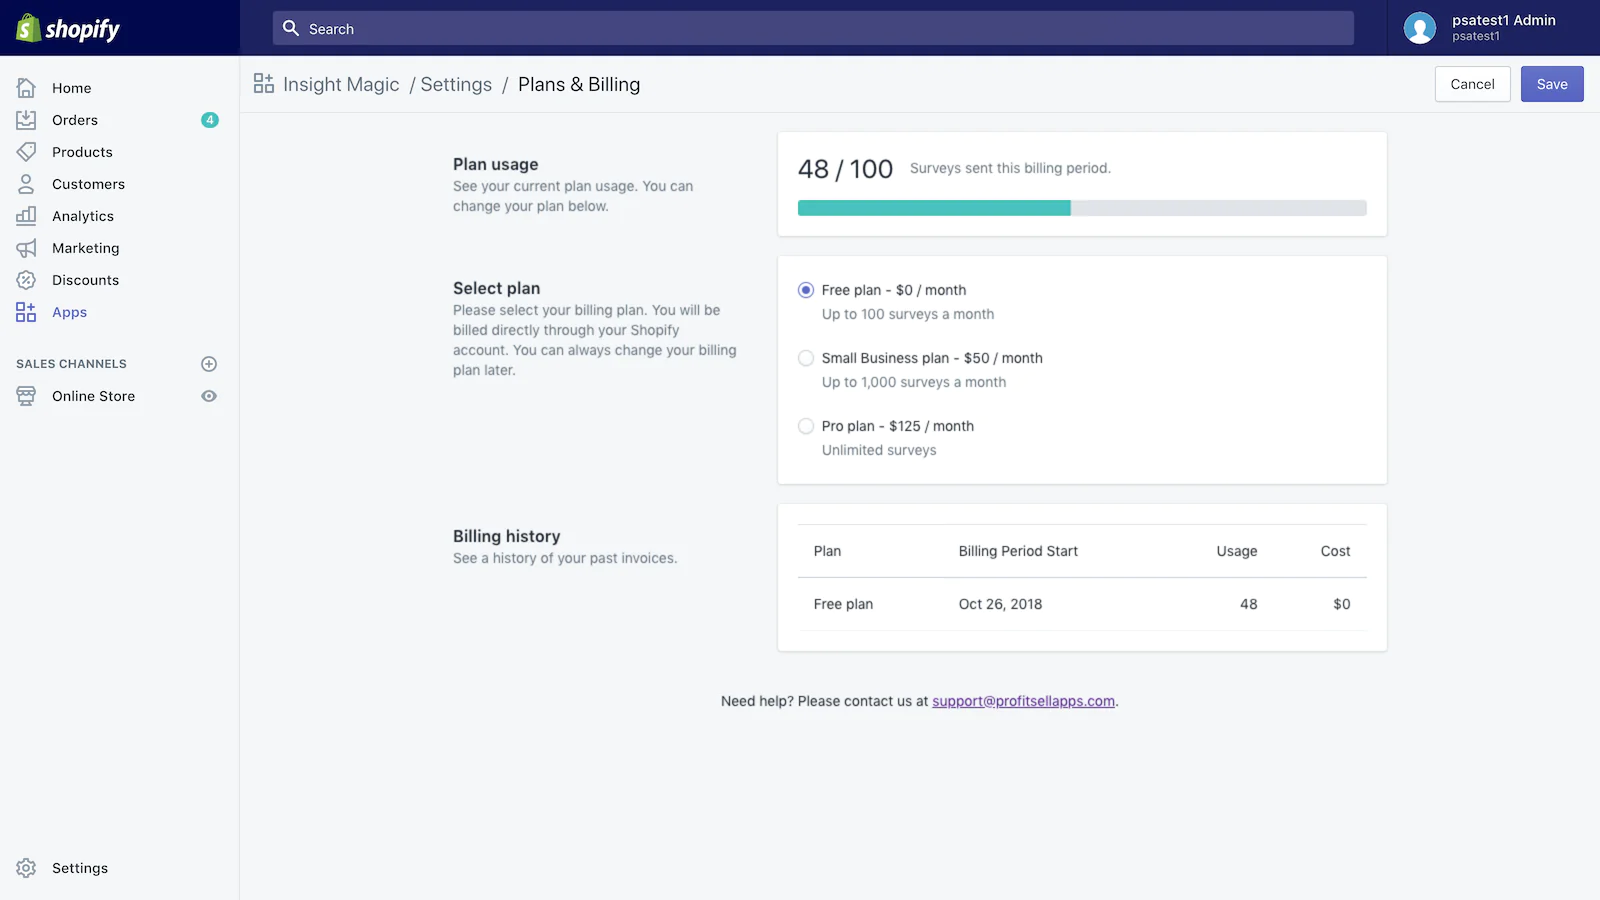Click the Settings gear icon in sidebar

(x=26, y=868)
